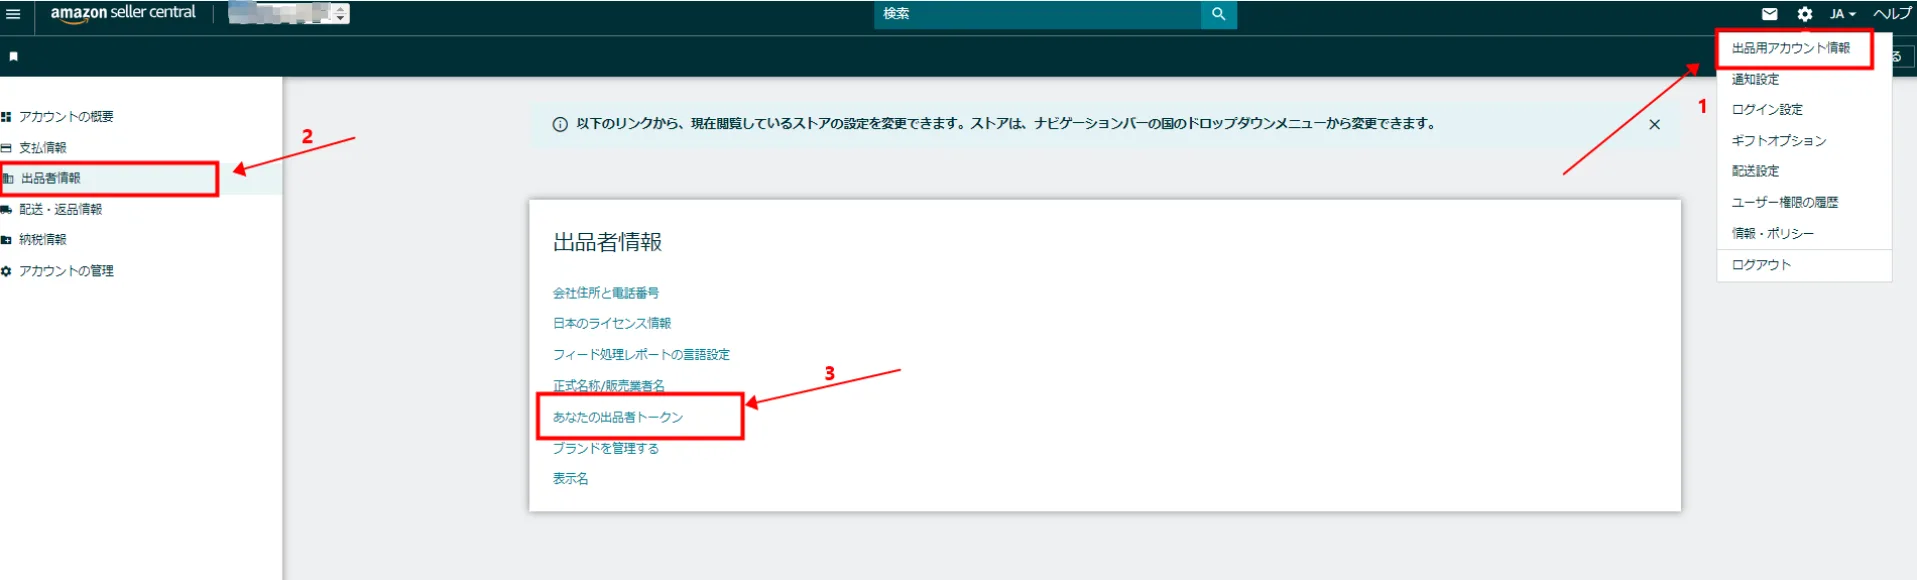
Task: Open the ブランドを管理する link
Action: click(x=606, y=449)
